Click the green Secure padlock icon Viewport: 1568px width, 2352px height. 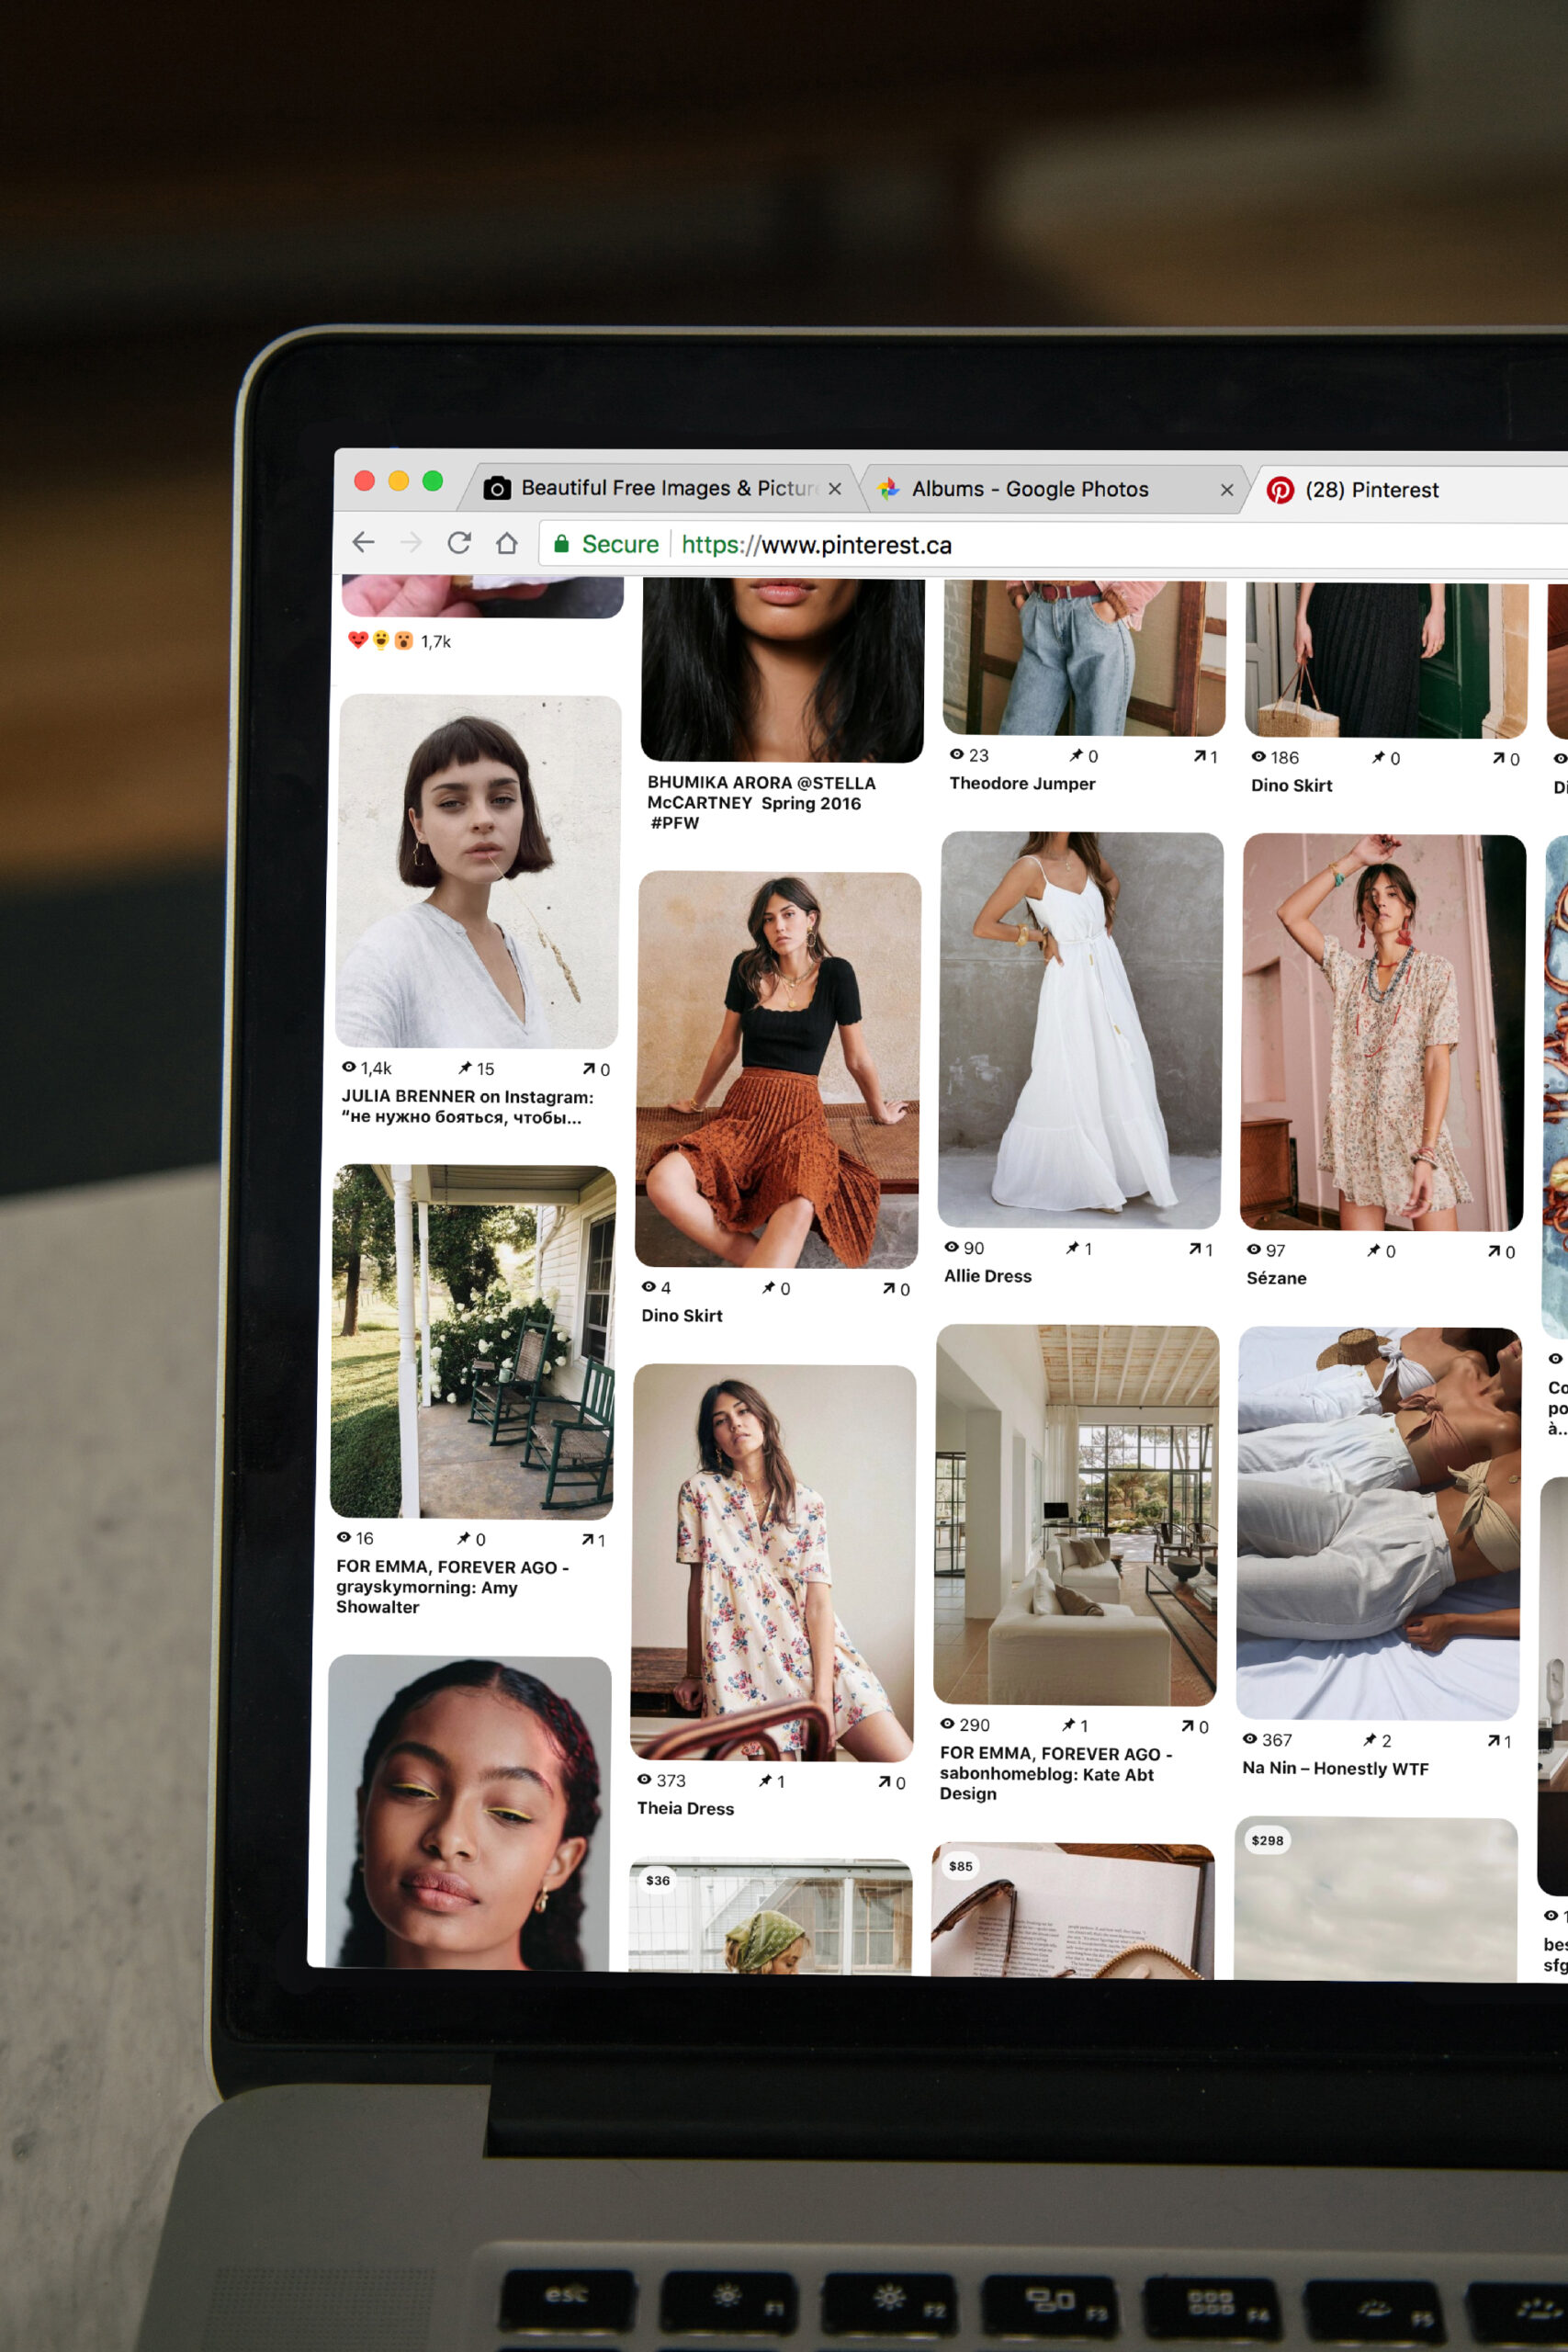pos(562,544)
